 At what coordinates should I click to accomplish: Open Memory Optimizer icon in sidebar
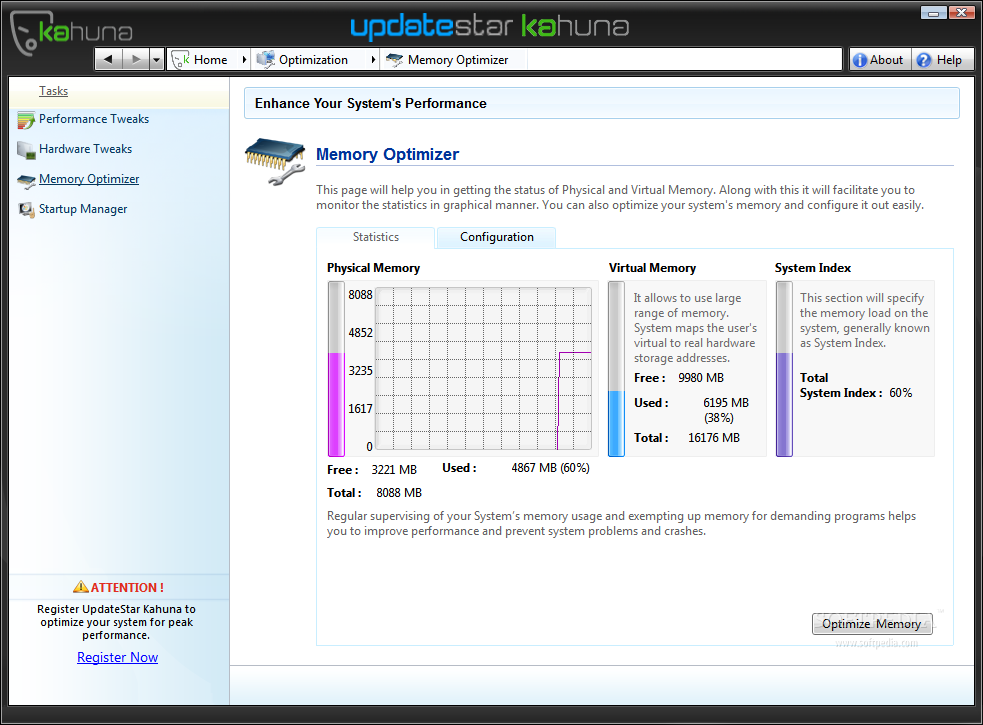(x=26, y=181)
